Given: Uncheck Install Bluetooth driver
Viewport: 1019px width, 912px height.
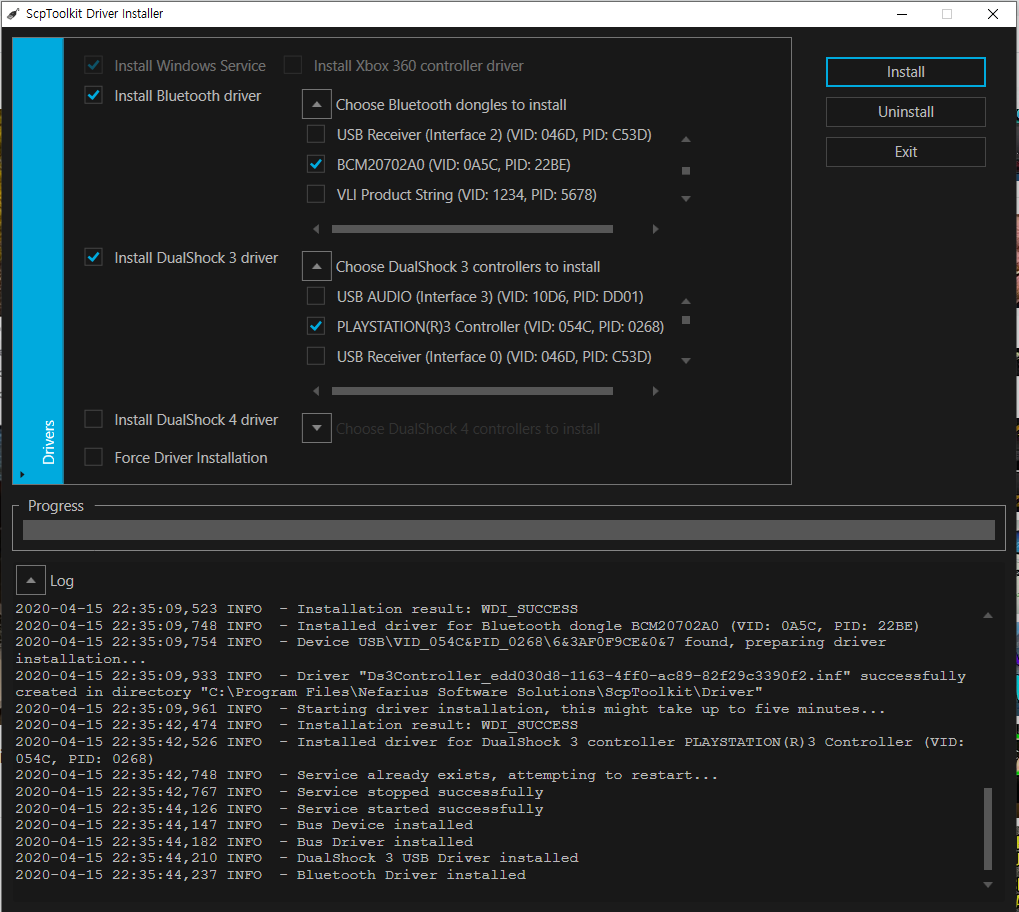Looking at the screenshot, I should (94, 95).
